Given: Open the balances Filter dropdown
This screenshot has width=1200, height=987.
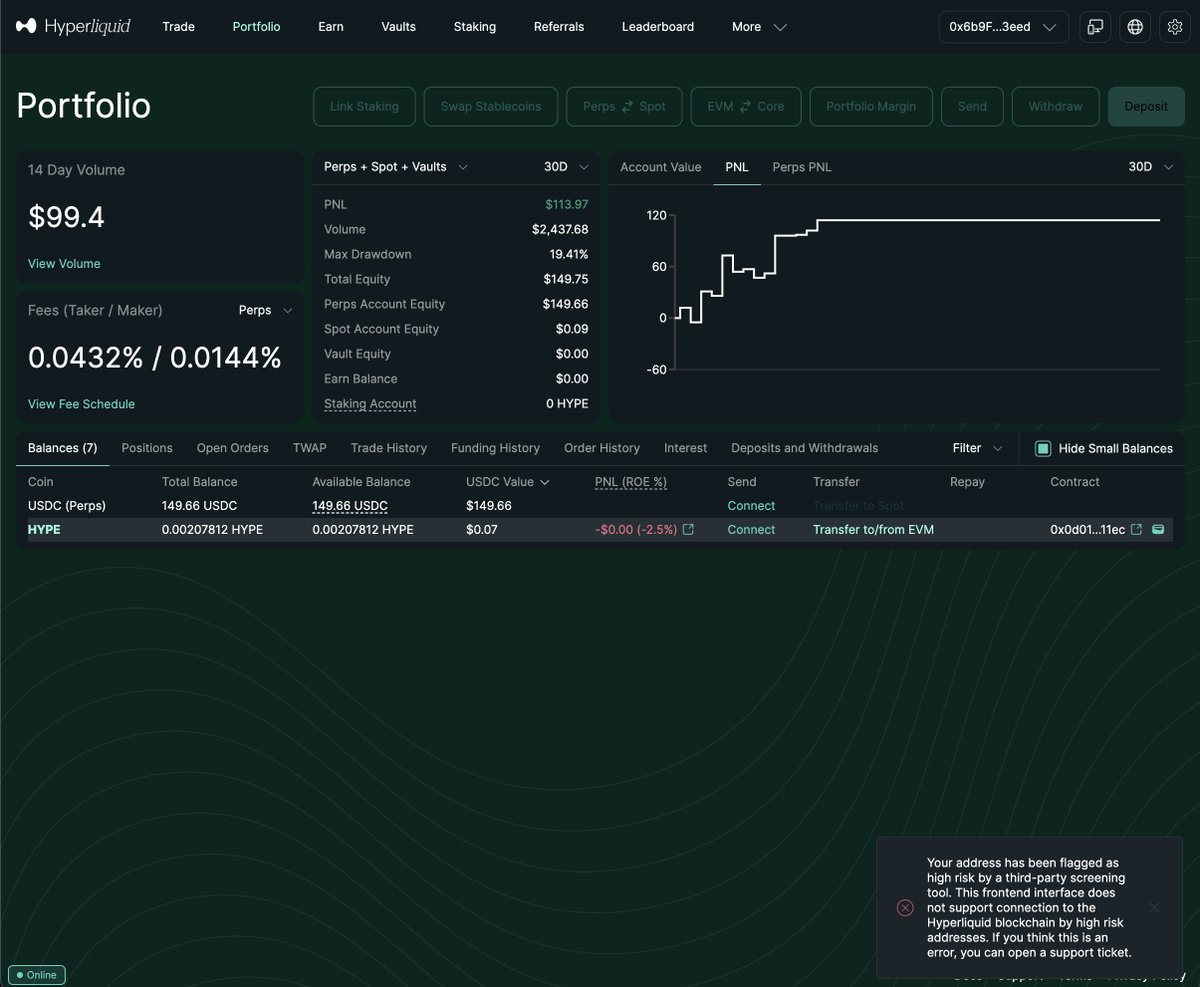Looking at the screenshot, I should [979, 448].
